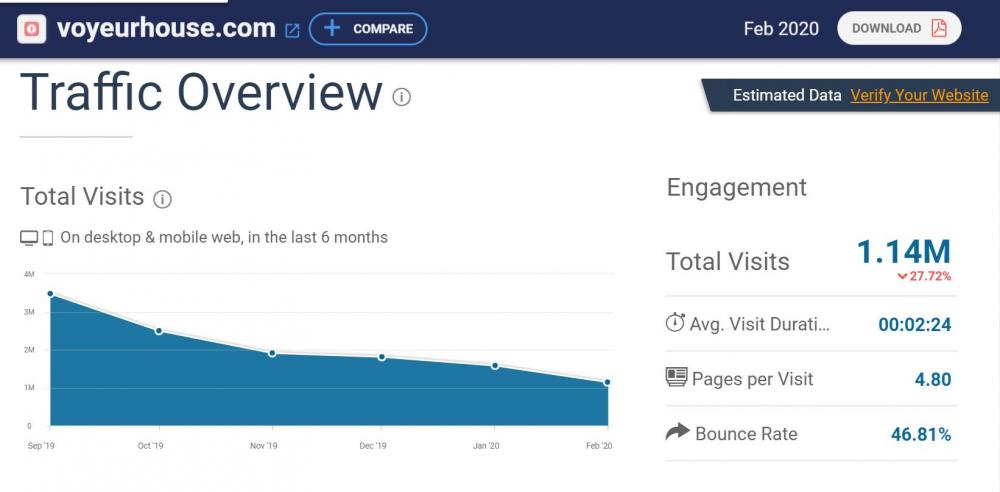Viewport: 1000px width, 492px height.
Task: Select the Feb '20 data point on chart
Action: coord(607,382)
